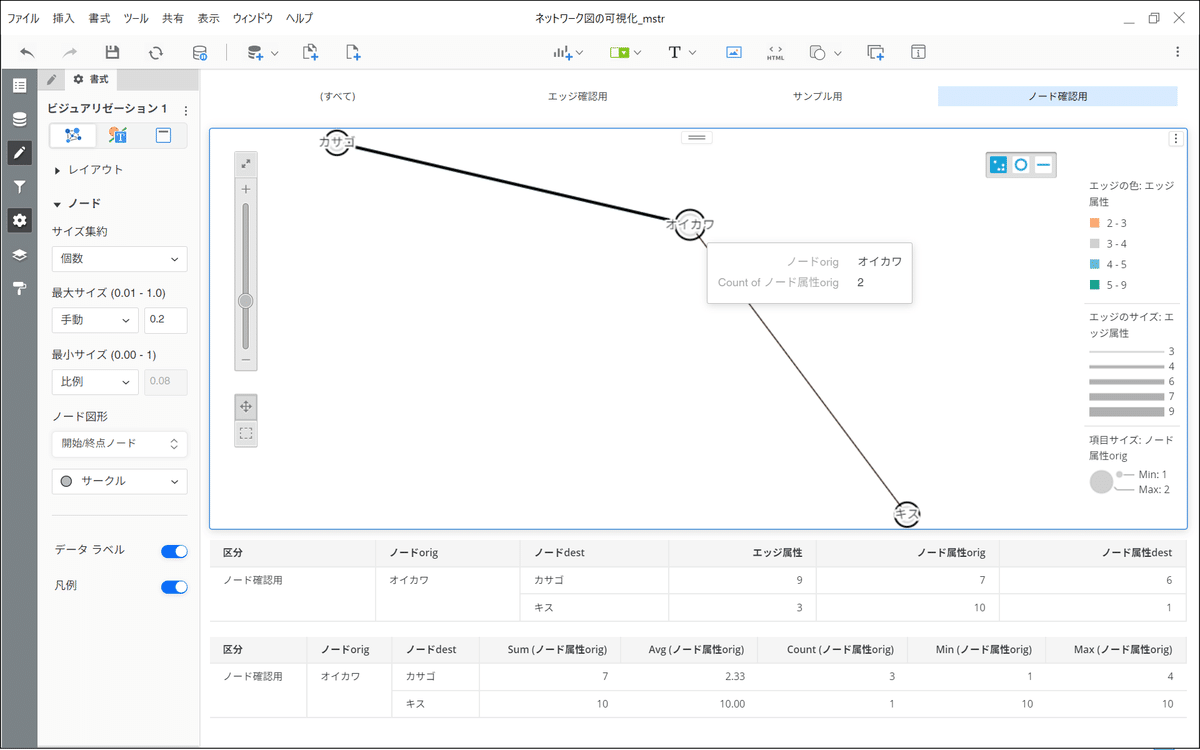1200x750 pixels.
Task: Expand the レイアウト section
Action: coord(89,170)
